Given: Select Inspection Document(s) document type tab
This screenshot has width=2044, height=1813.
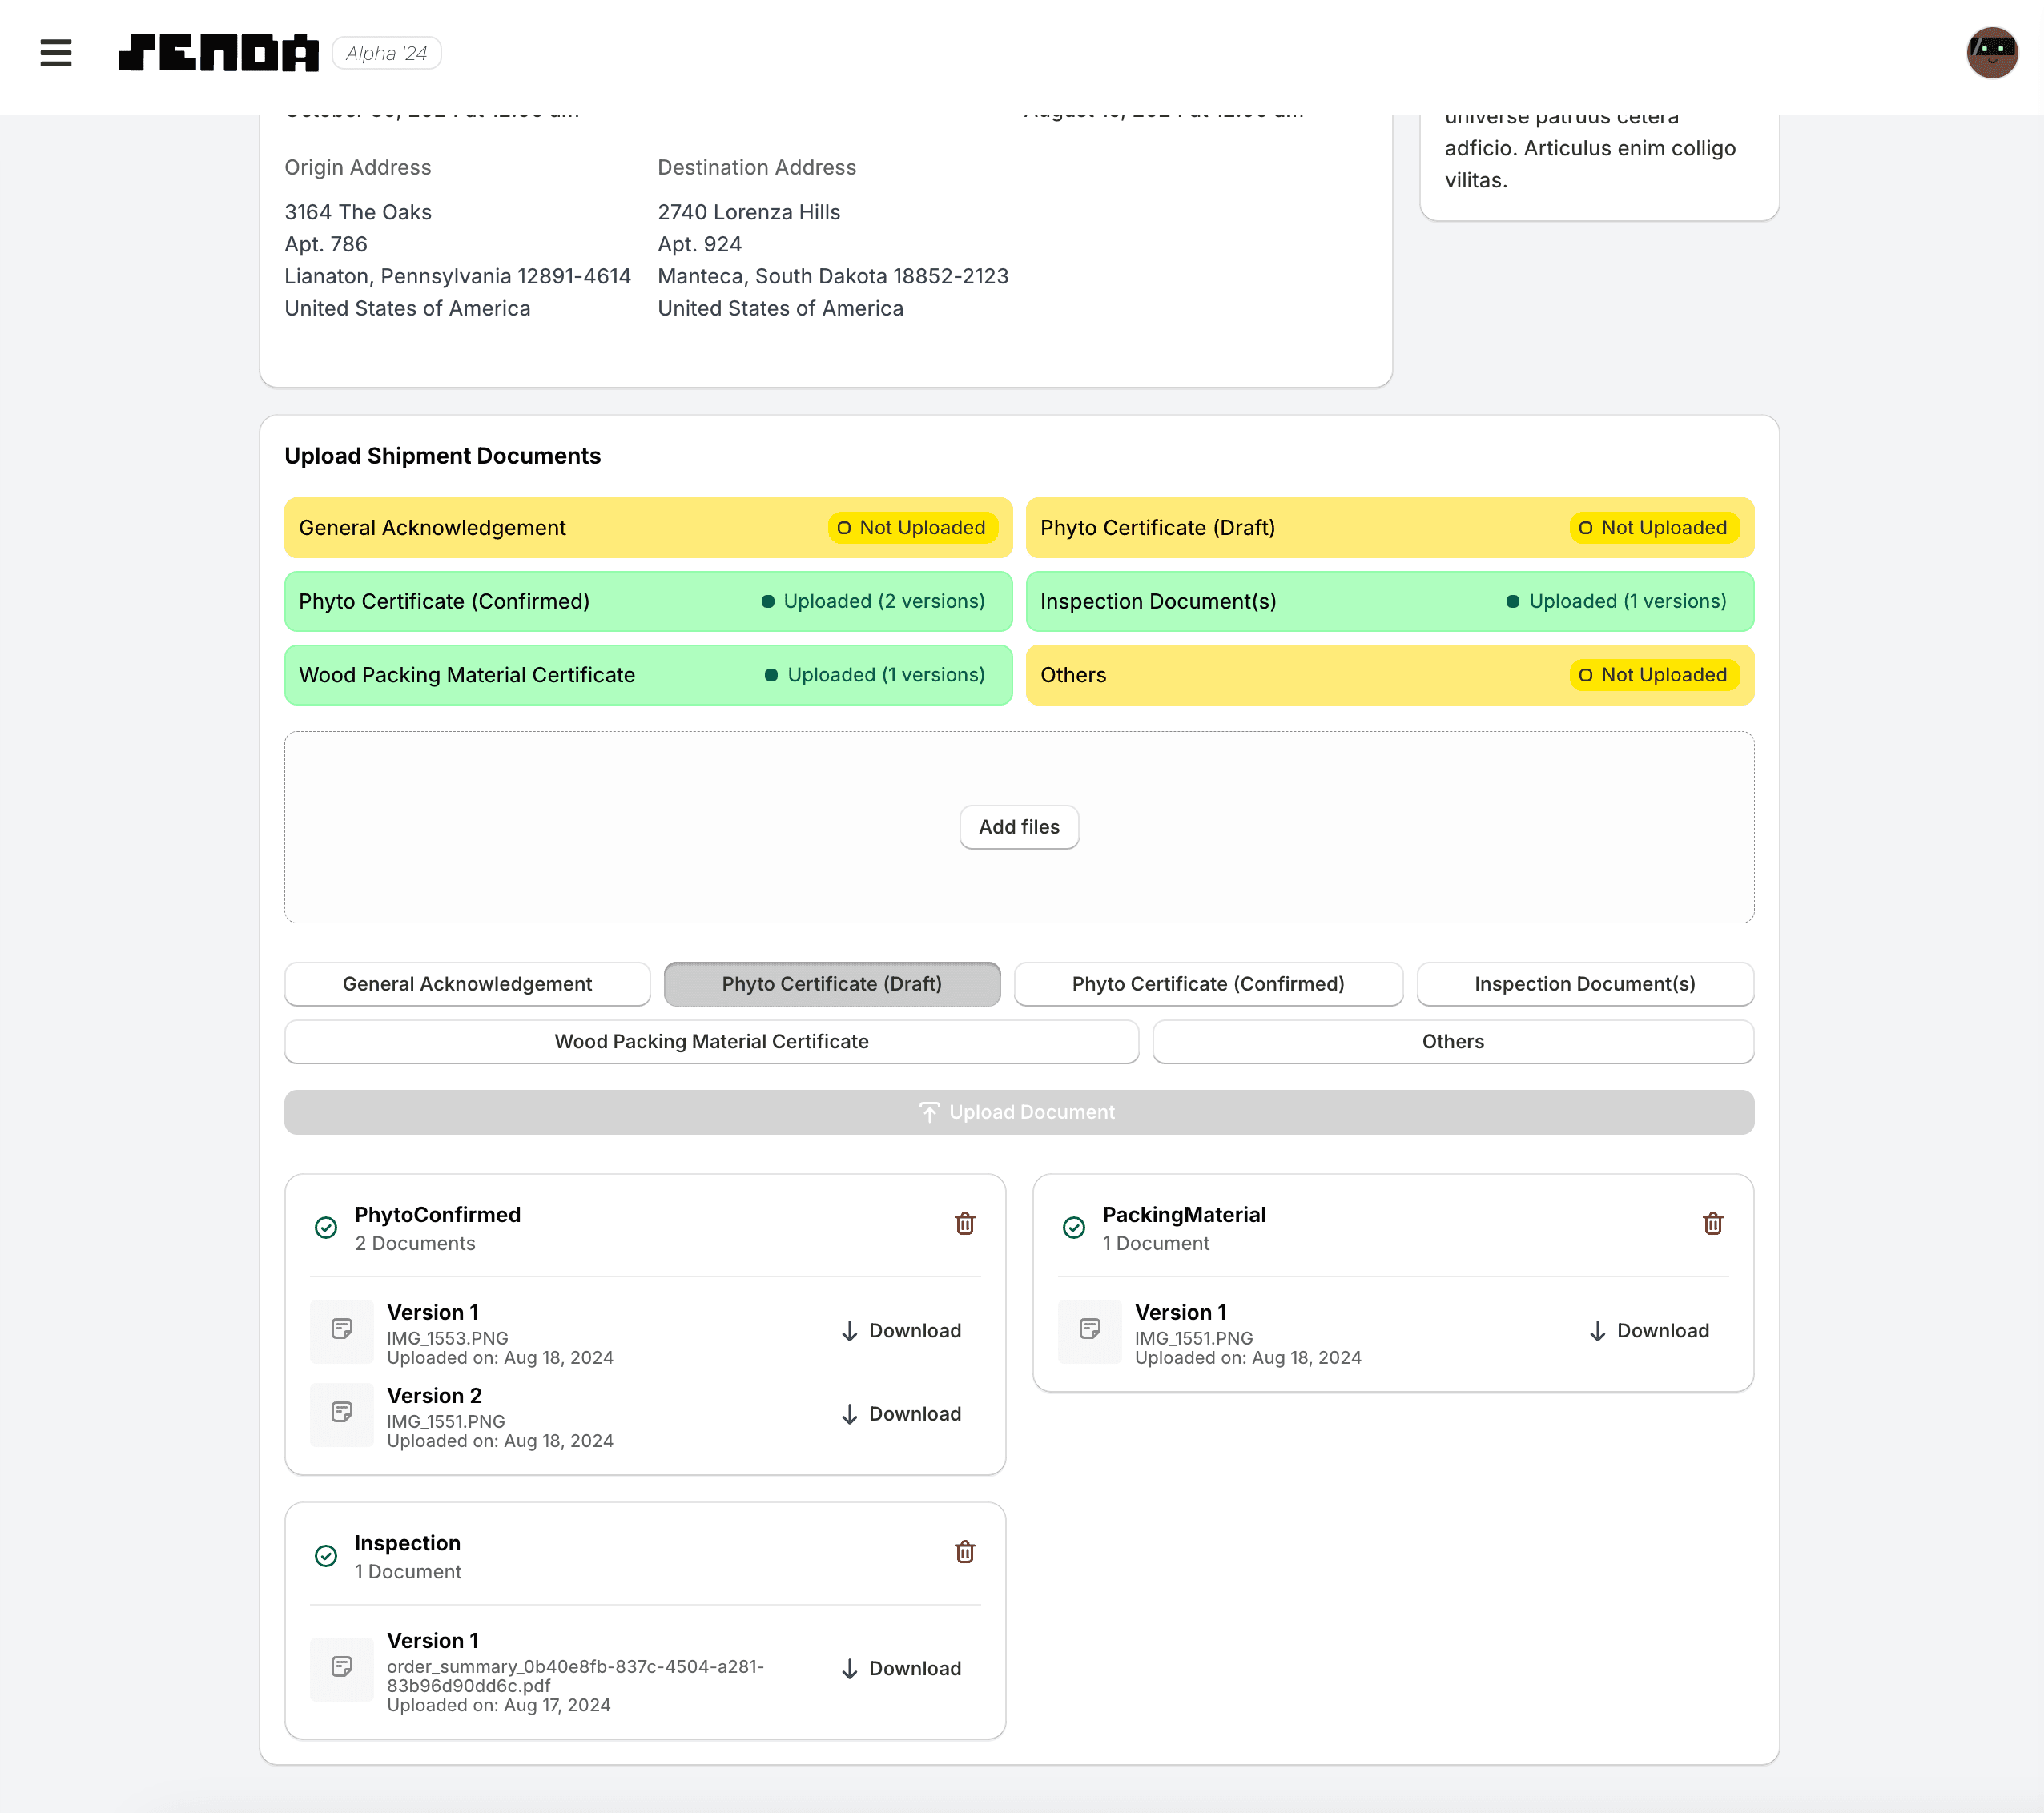Looking at the screenshot, I should [x=1584, y=983].
